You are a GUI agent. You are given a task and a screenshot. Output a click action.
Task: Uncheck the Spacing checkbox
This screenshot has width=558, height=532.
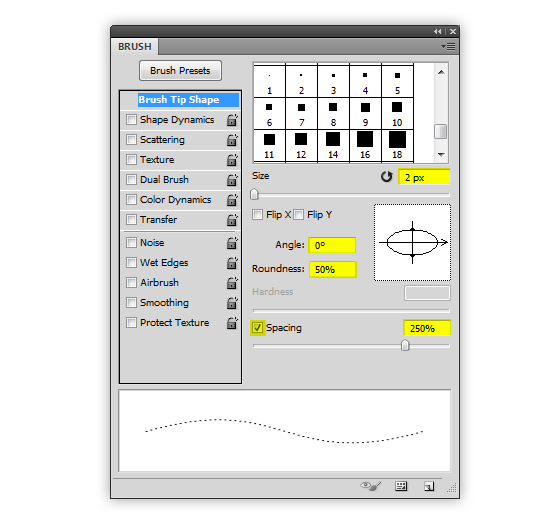[x=258, y=327]
